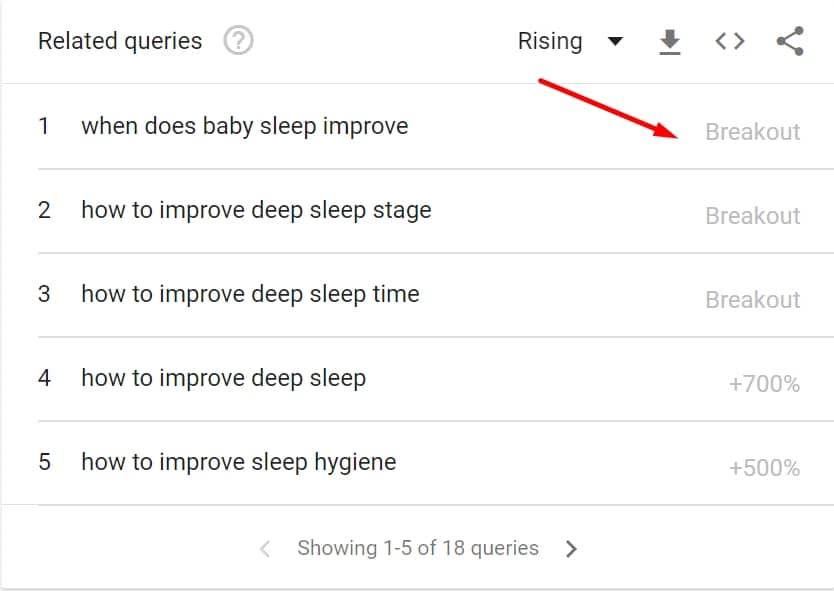
Task: Go to the previous page of queries
Action: (265, 548)
